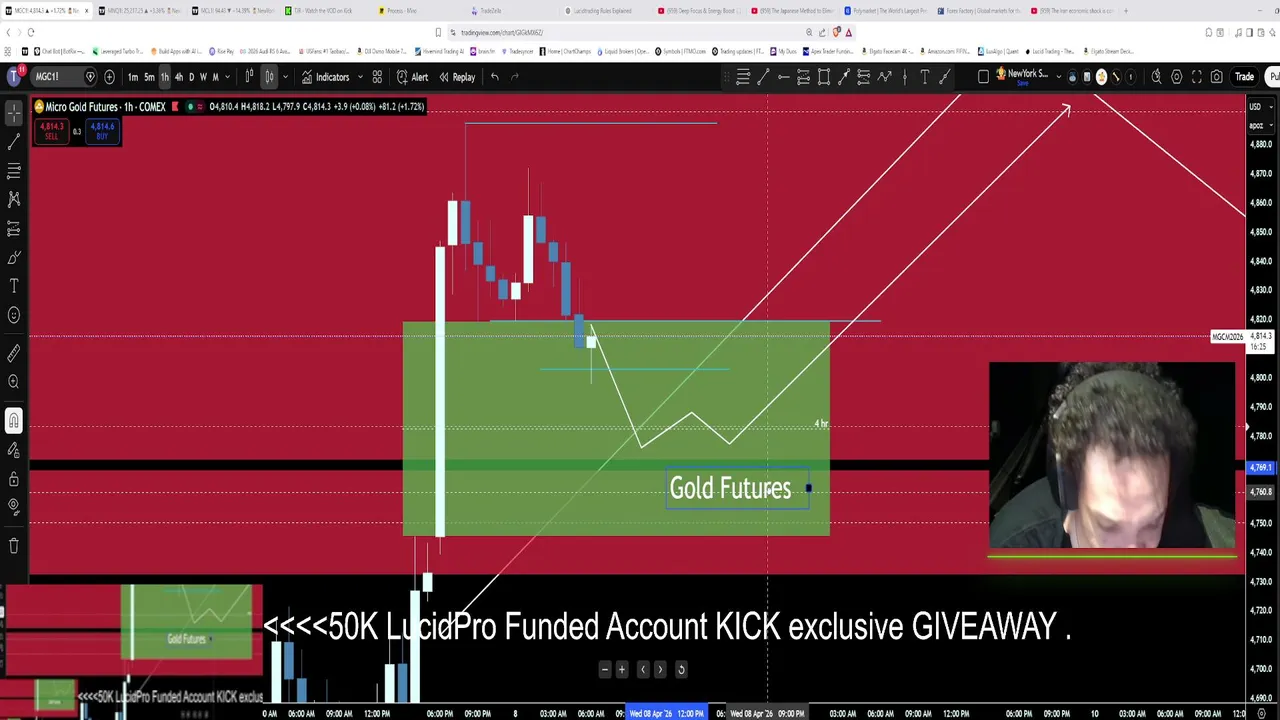Select the Text tool in left sidebar
Screen dimensions: 1280x720
pos(14,287)
